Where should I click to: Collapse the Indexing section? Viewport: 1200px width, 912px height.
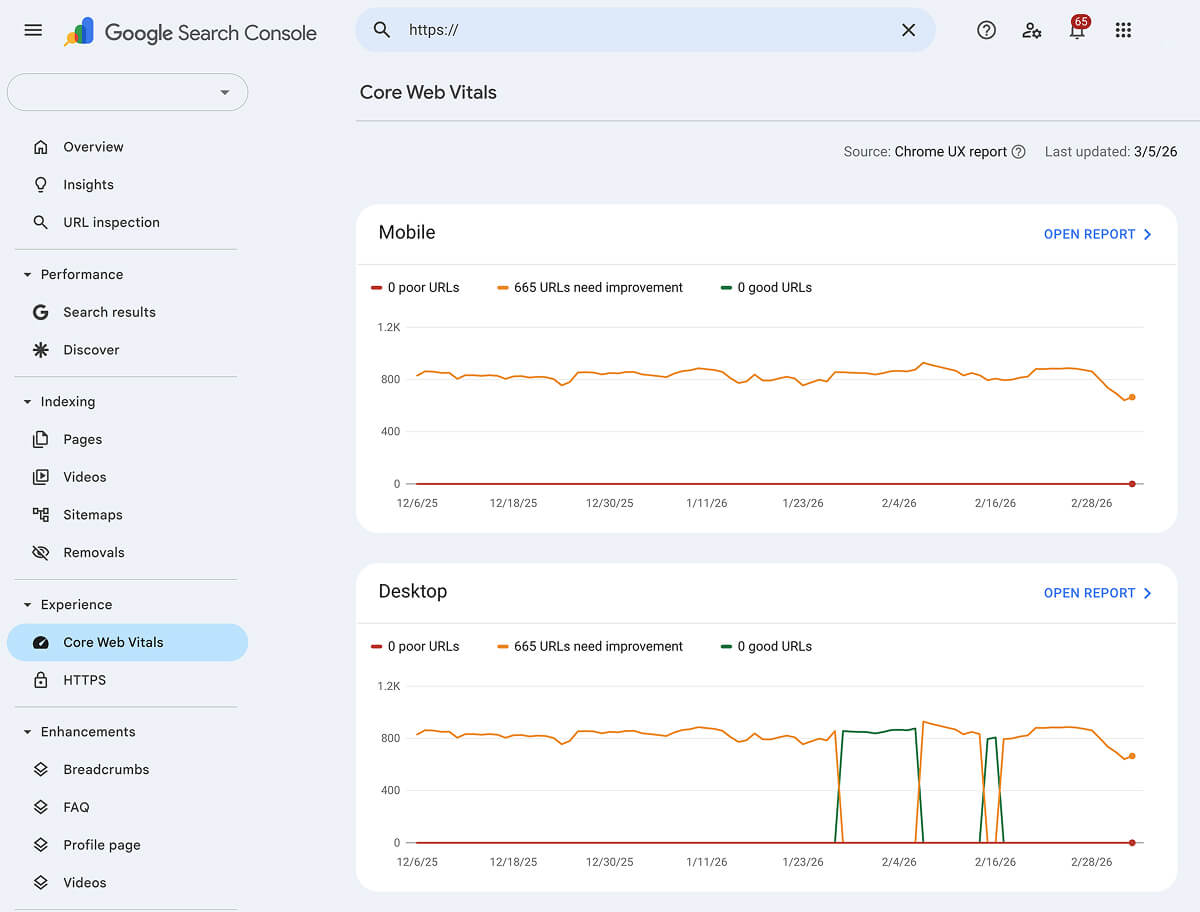tap(27, 402)
